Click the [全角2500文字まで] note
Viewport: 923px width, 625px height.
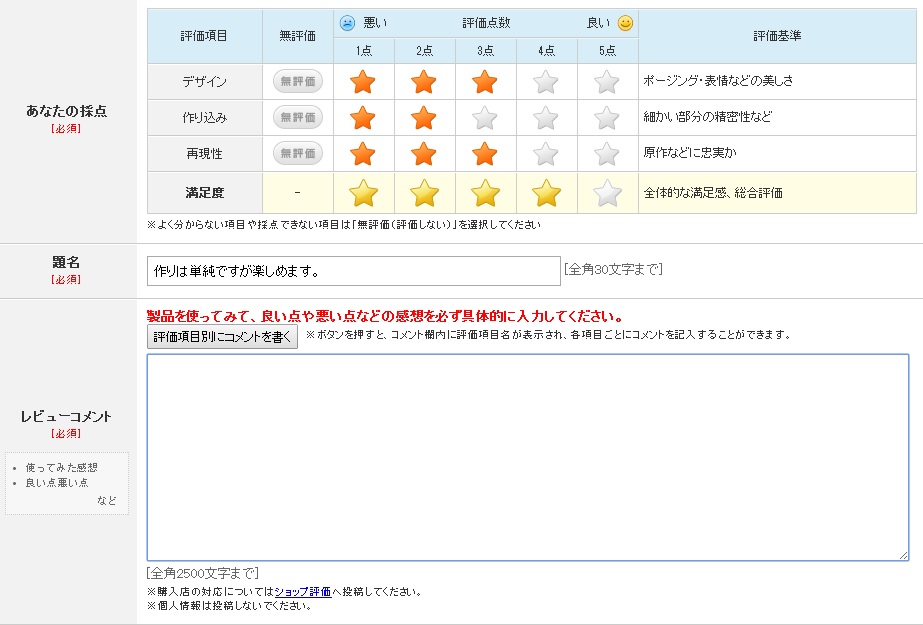click(x=202, y=573)
